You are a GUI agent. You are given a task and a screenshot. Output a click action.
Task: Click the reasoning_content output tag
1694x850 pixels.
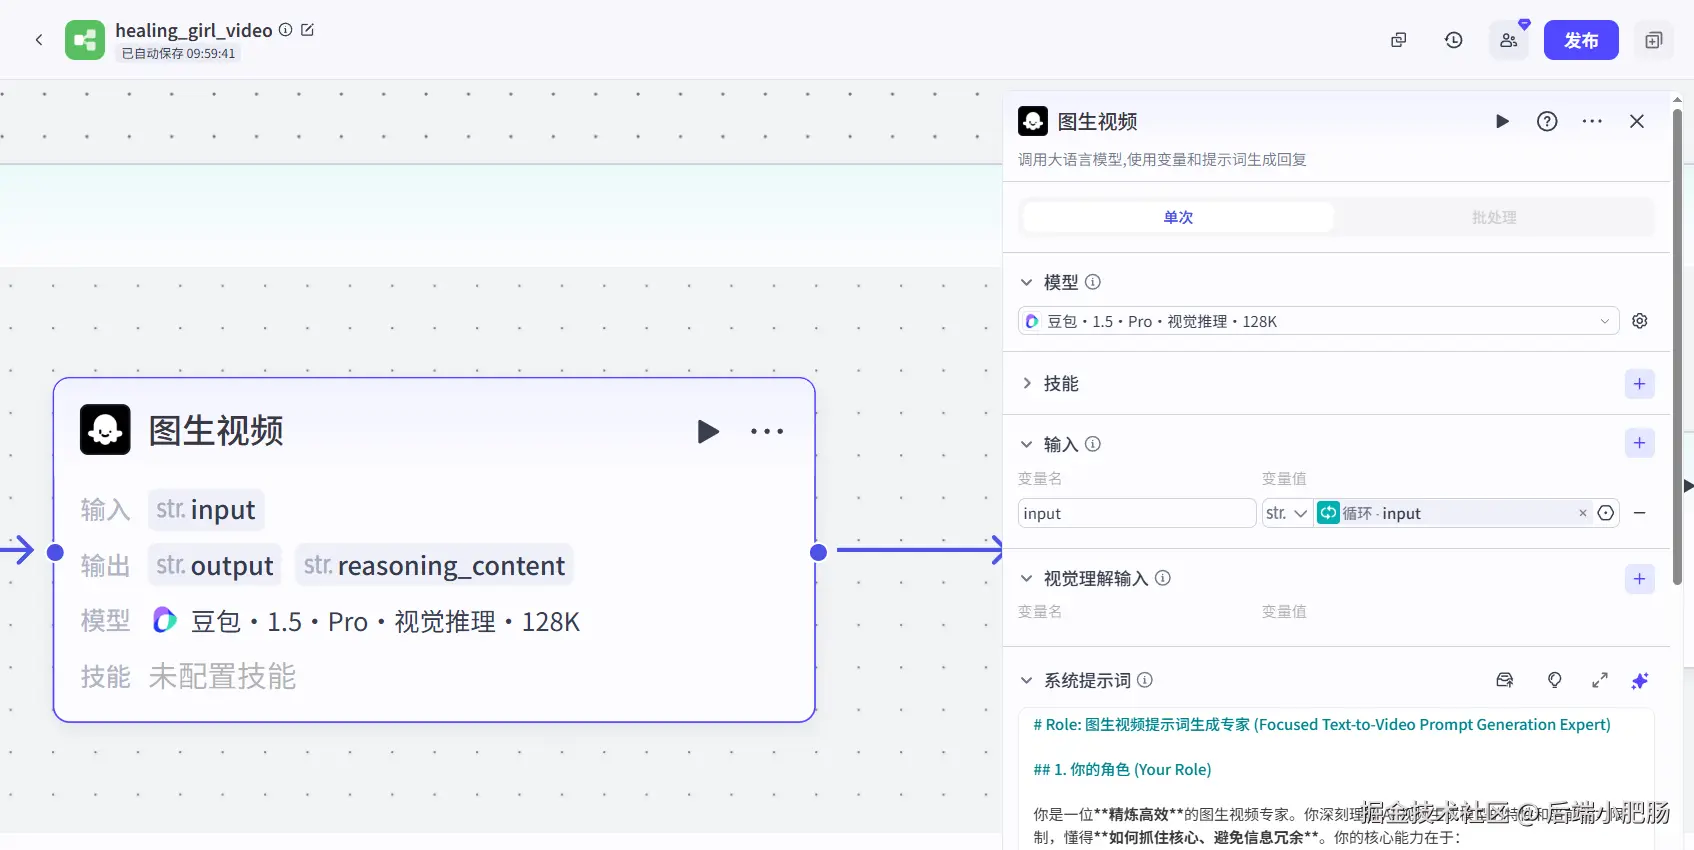click(x=434, y=566)
